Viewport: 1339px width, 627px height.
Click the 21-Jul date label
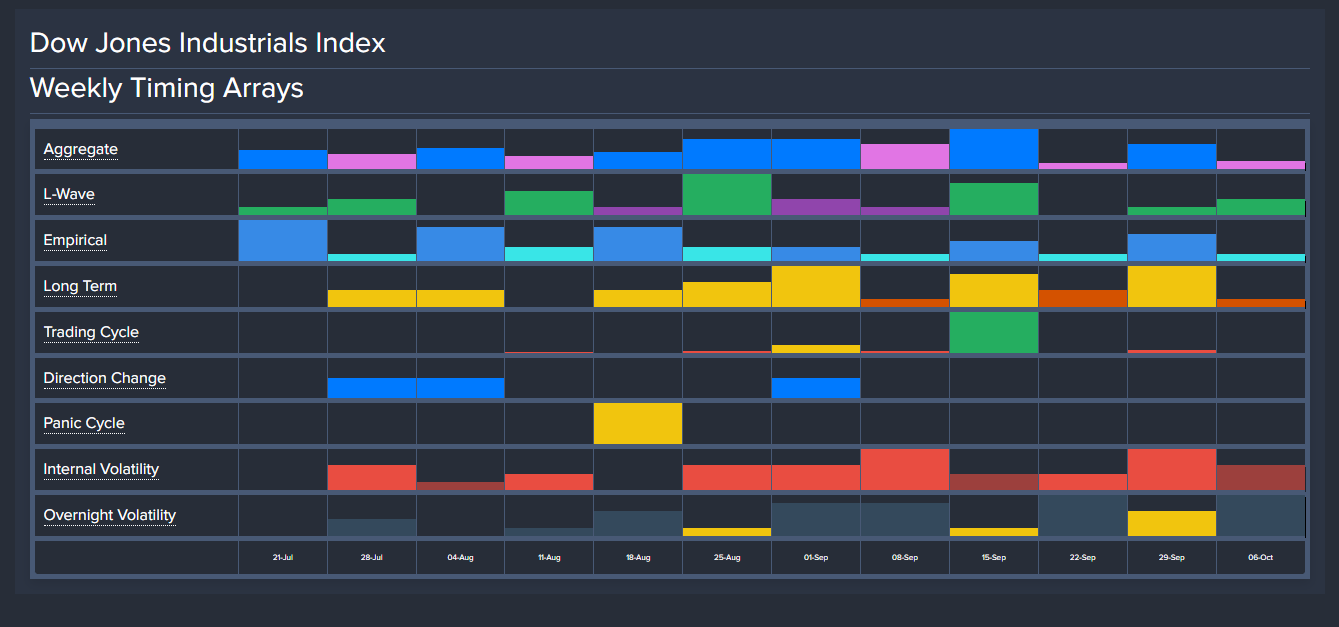click(x=283, y=557)
